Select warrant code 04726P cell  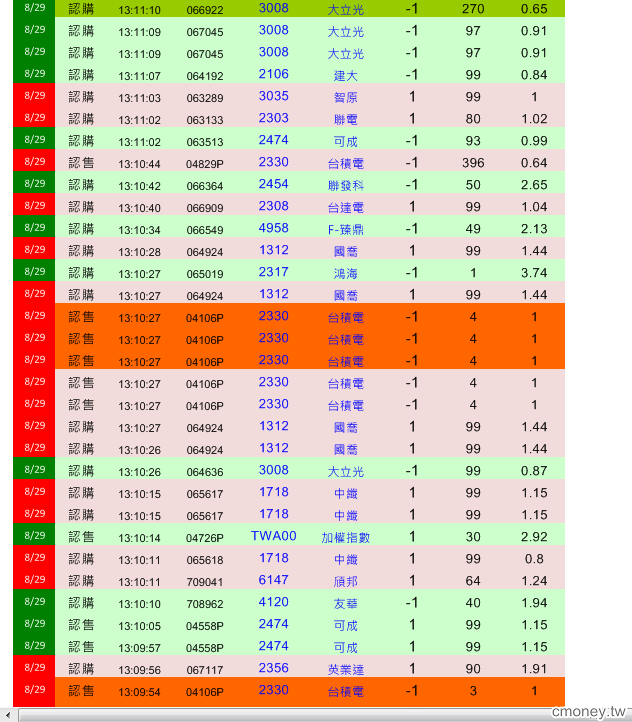tap(205, 537)
